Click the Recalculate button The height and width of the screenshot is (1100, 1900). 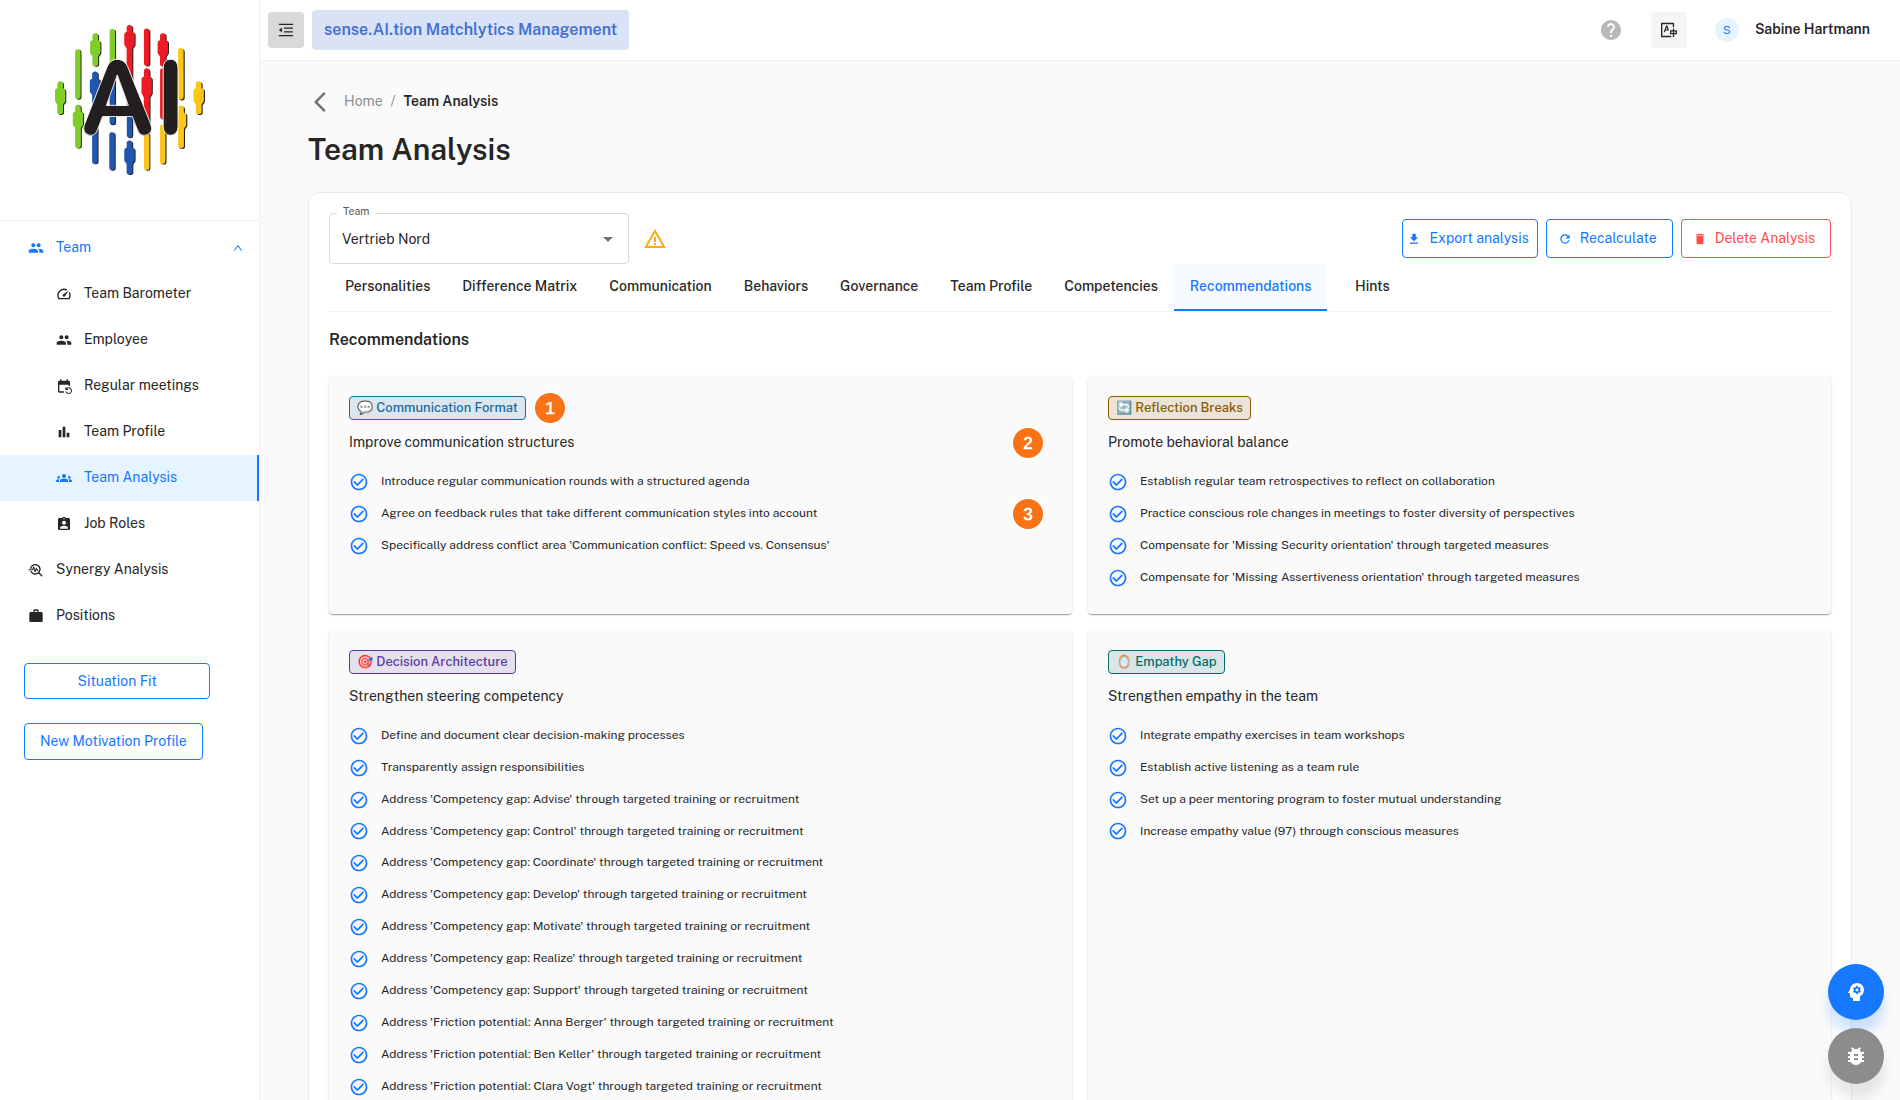click(1609, 239)
